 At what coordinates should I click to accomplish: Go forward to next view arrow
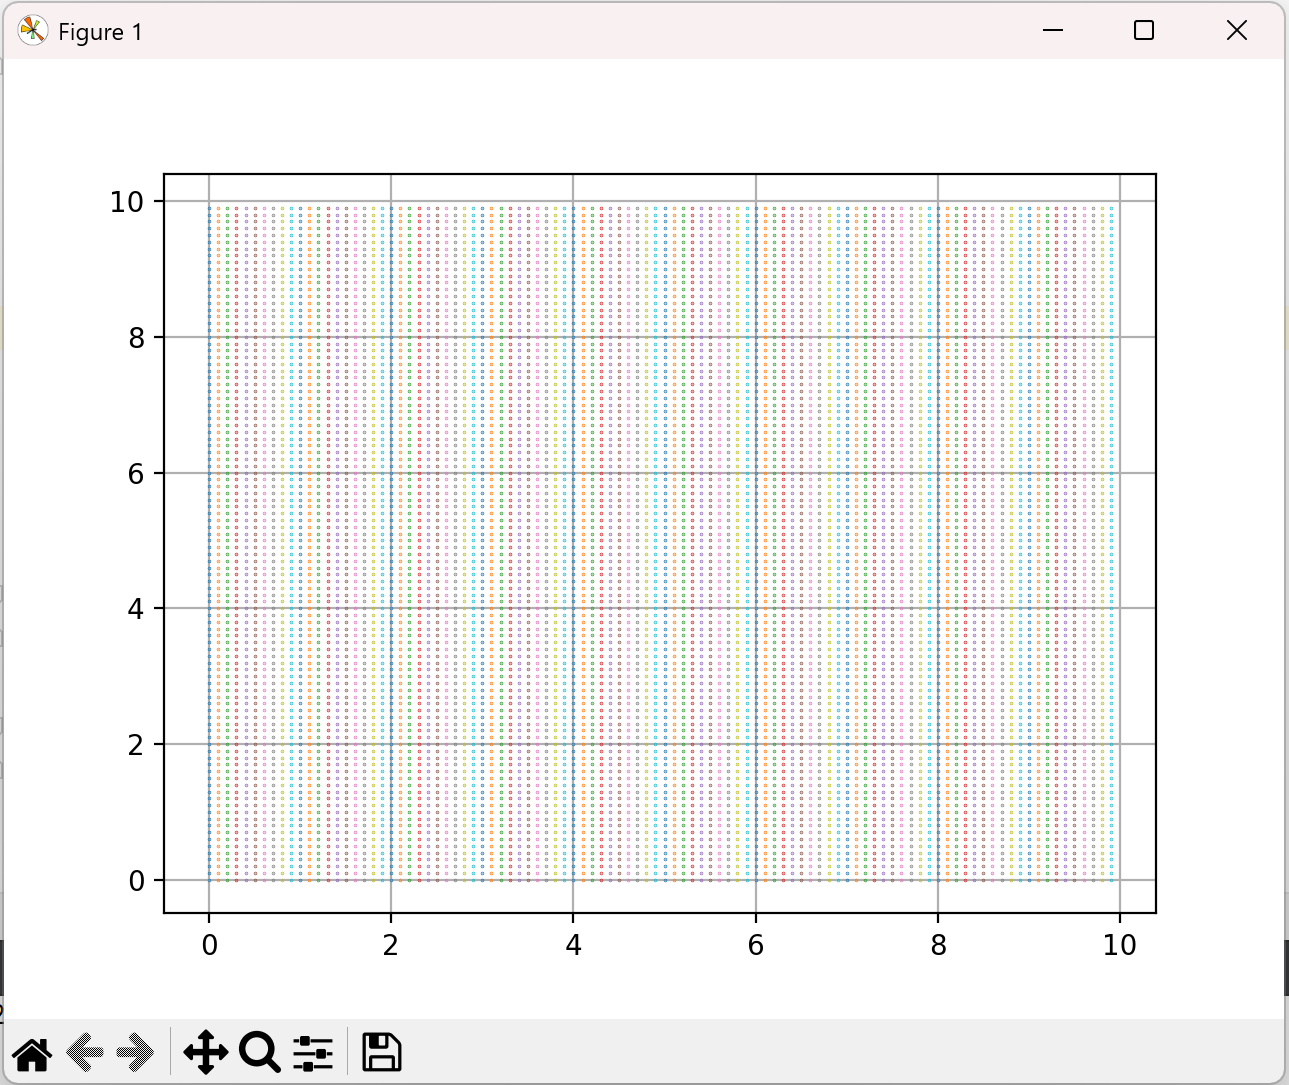(135, 1053)
